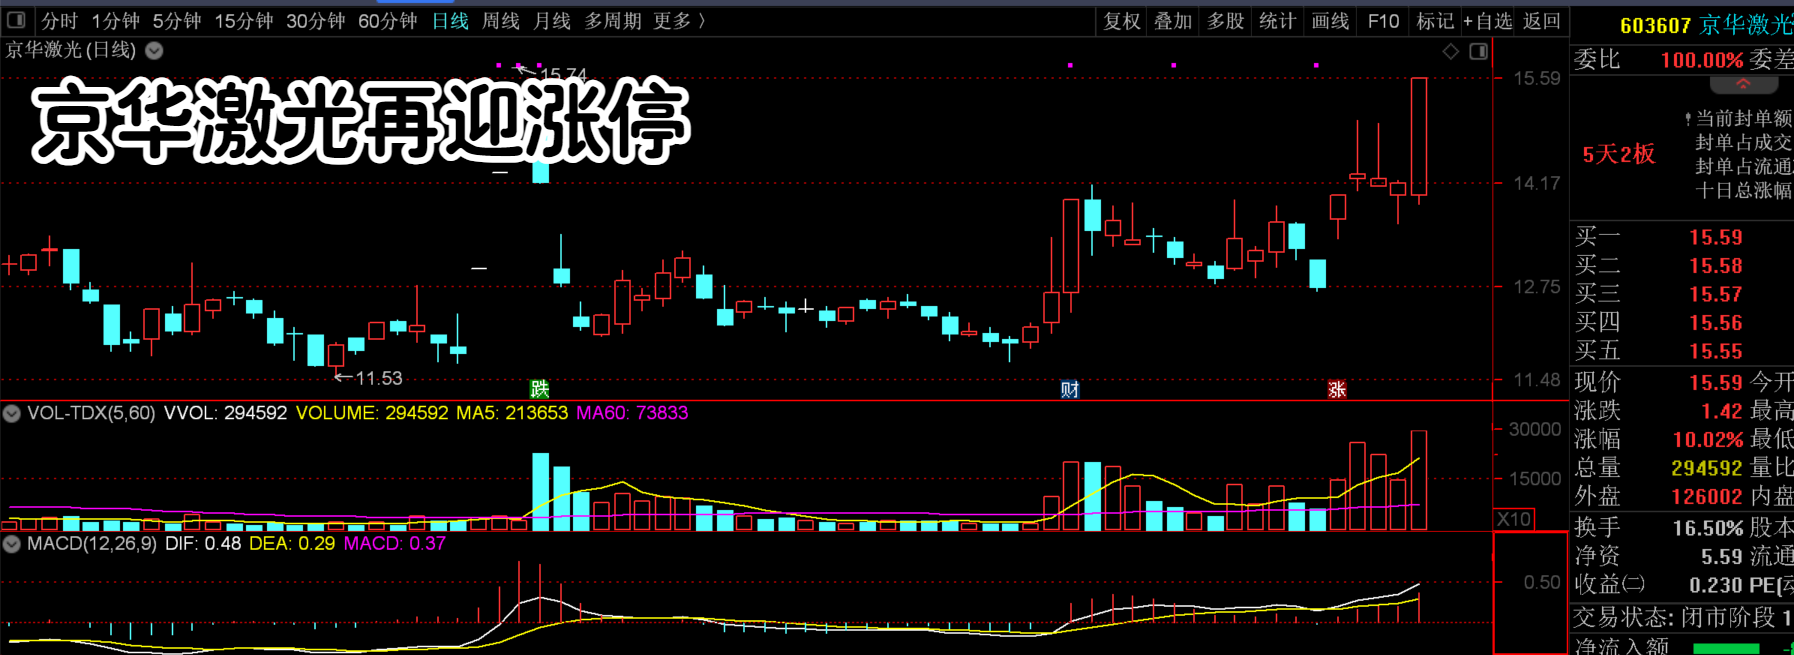Click the 买二 price 15.58
Viewport: 1794px width, 655px height.
pos(1716,266)
